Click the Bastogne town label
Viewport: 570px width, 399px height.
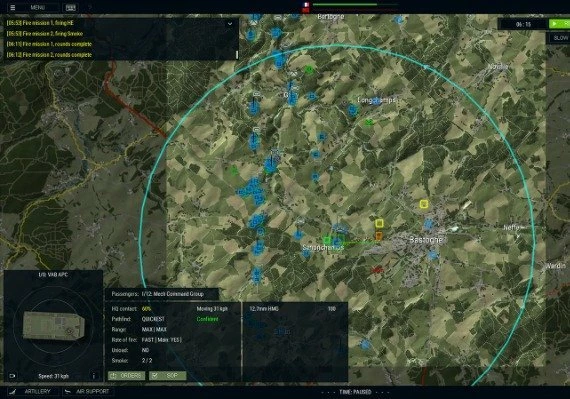(x=426, y=240)
